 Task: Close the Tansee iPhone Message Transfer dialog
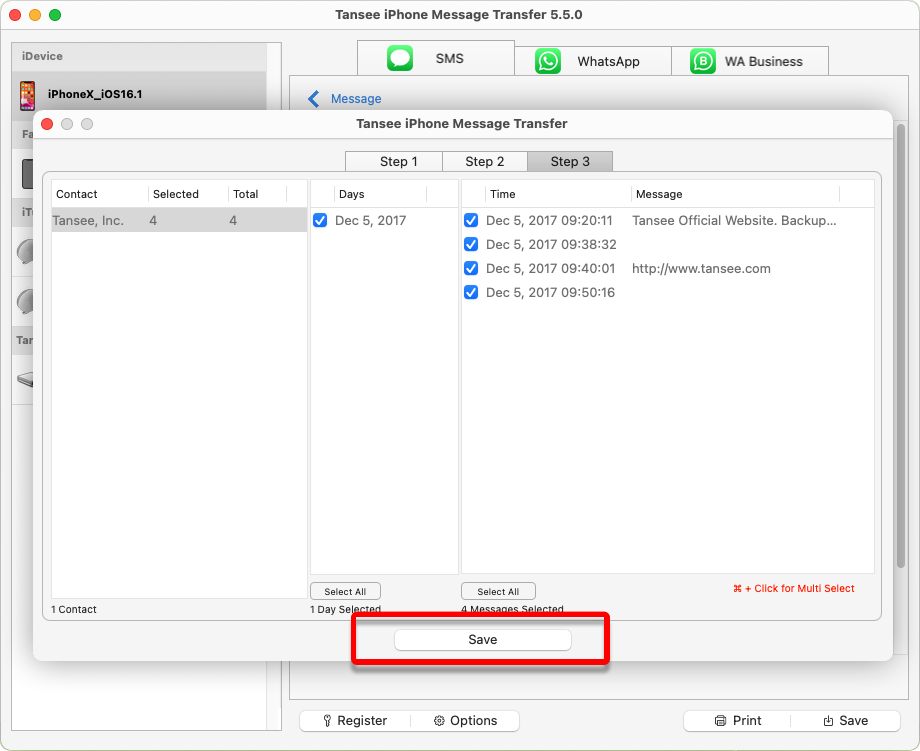[47, 124]
